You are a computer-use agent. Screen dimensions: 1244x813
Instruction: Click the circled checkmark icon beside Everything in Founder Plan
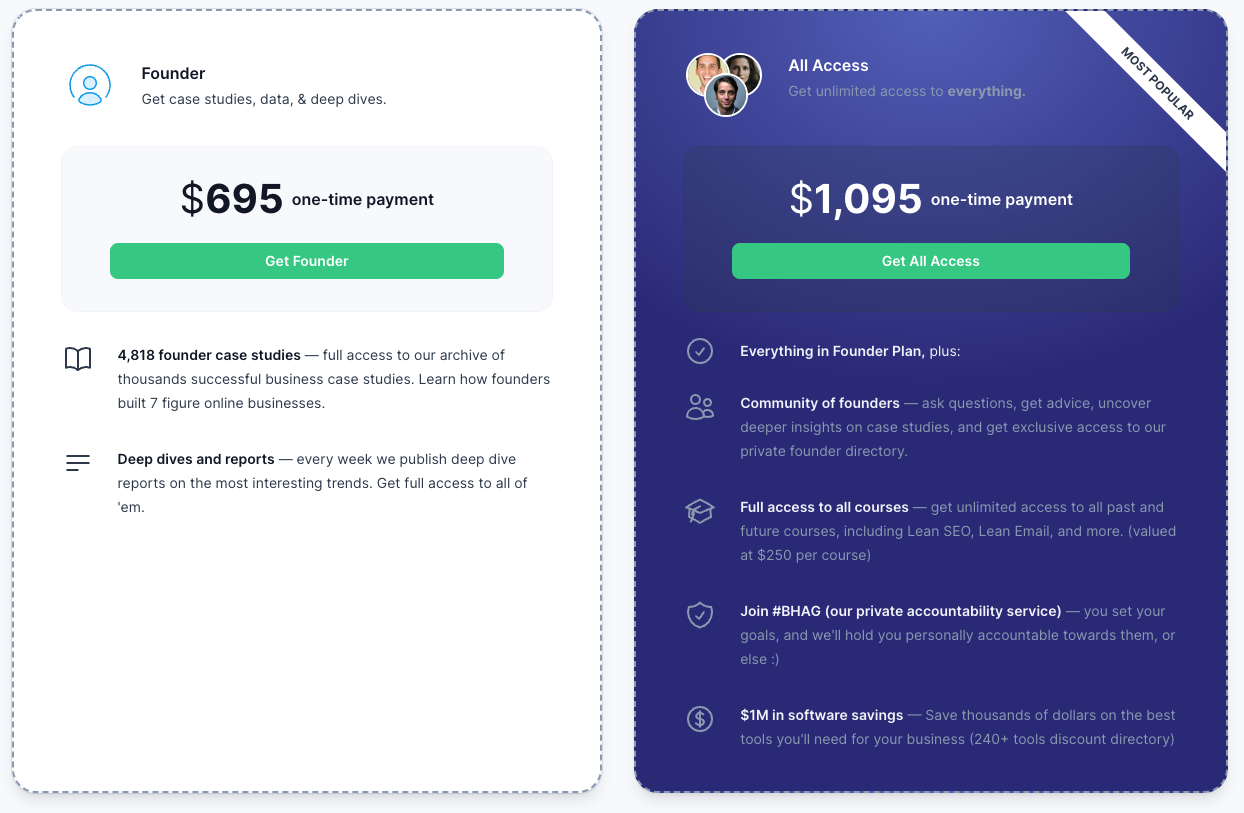tap(700, 351)
